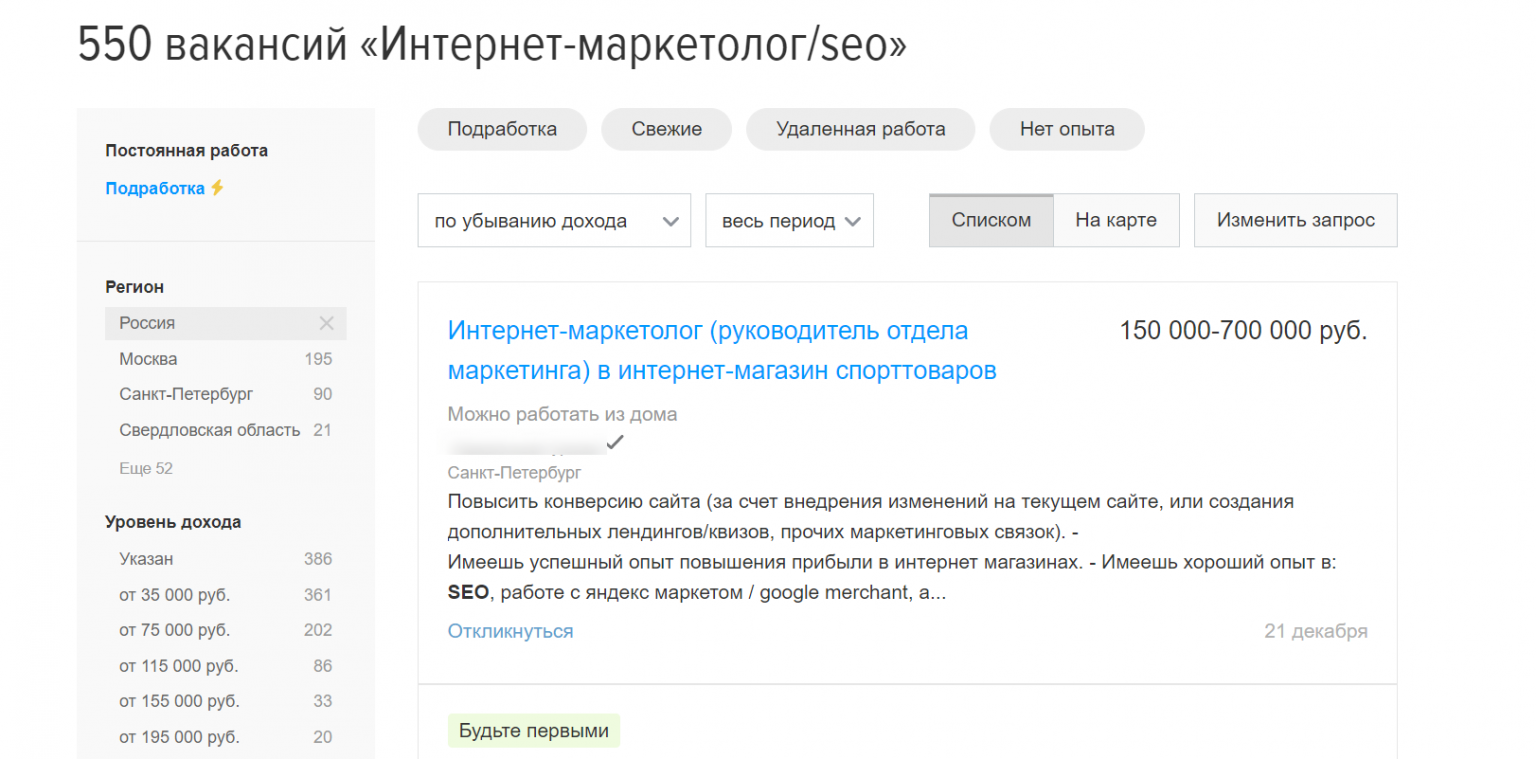Select the Россия region item
Viewport: 1536px width, 759px height.
click(226, 323)
